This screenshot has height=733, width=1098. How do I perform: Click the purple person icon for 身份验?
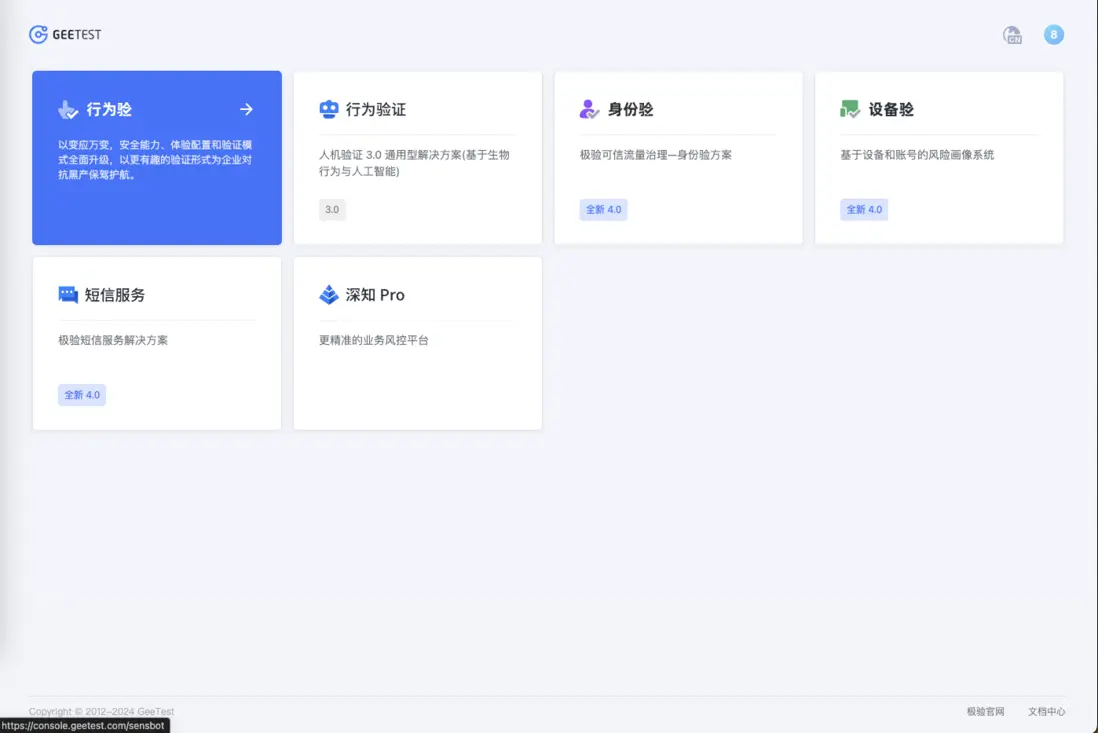click(x=587, y=108)
